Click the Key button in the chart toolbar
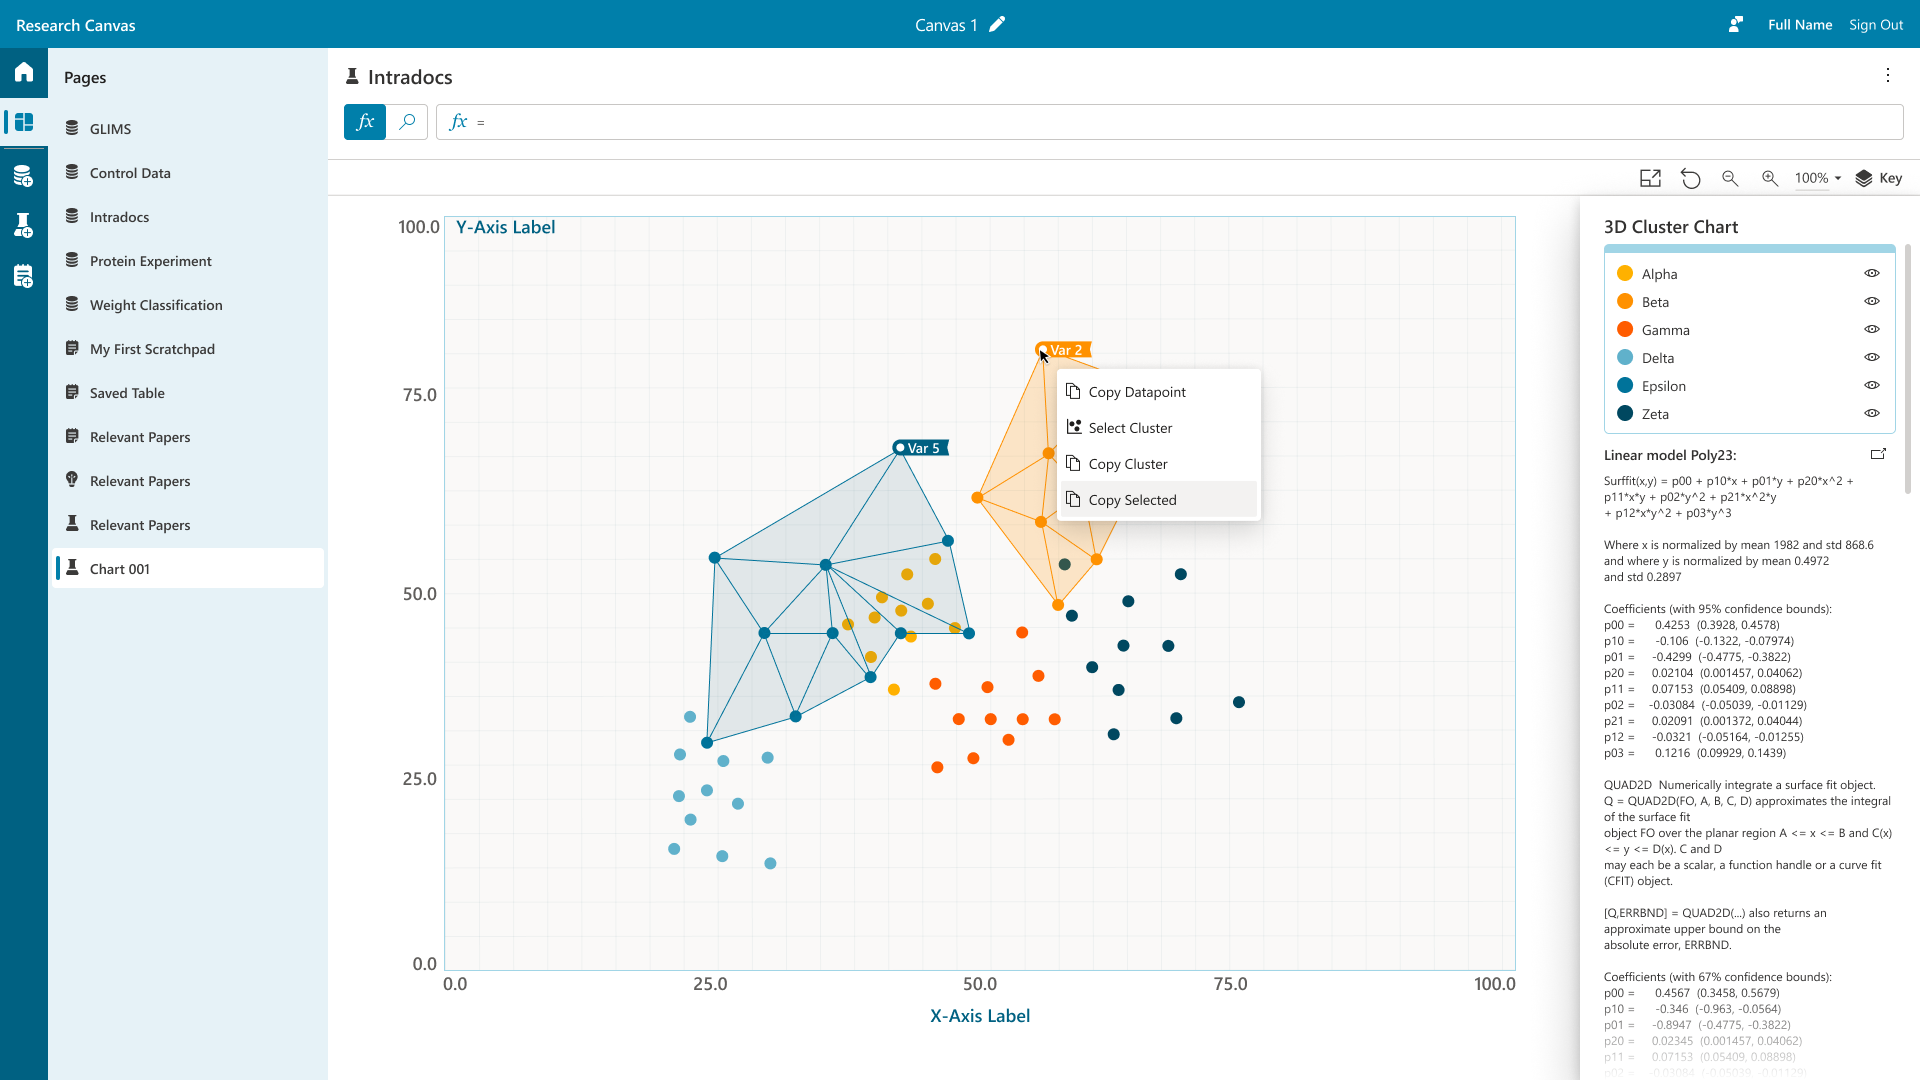Viewport: 1920px width, 1080px height. [1879, 178]
